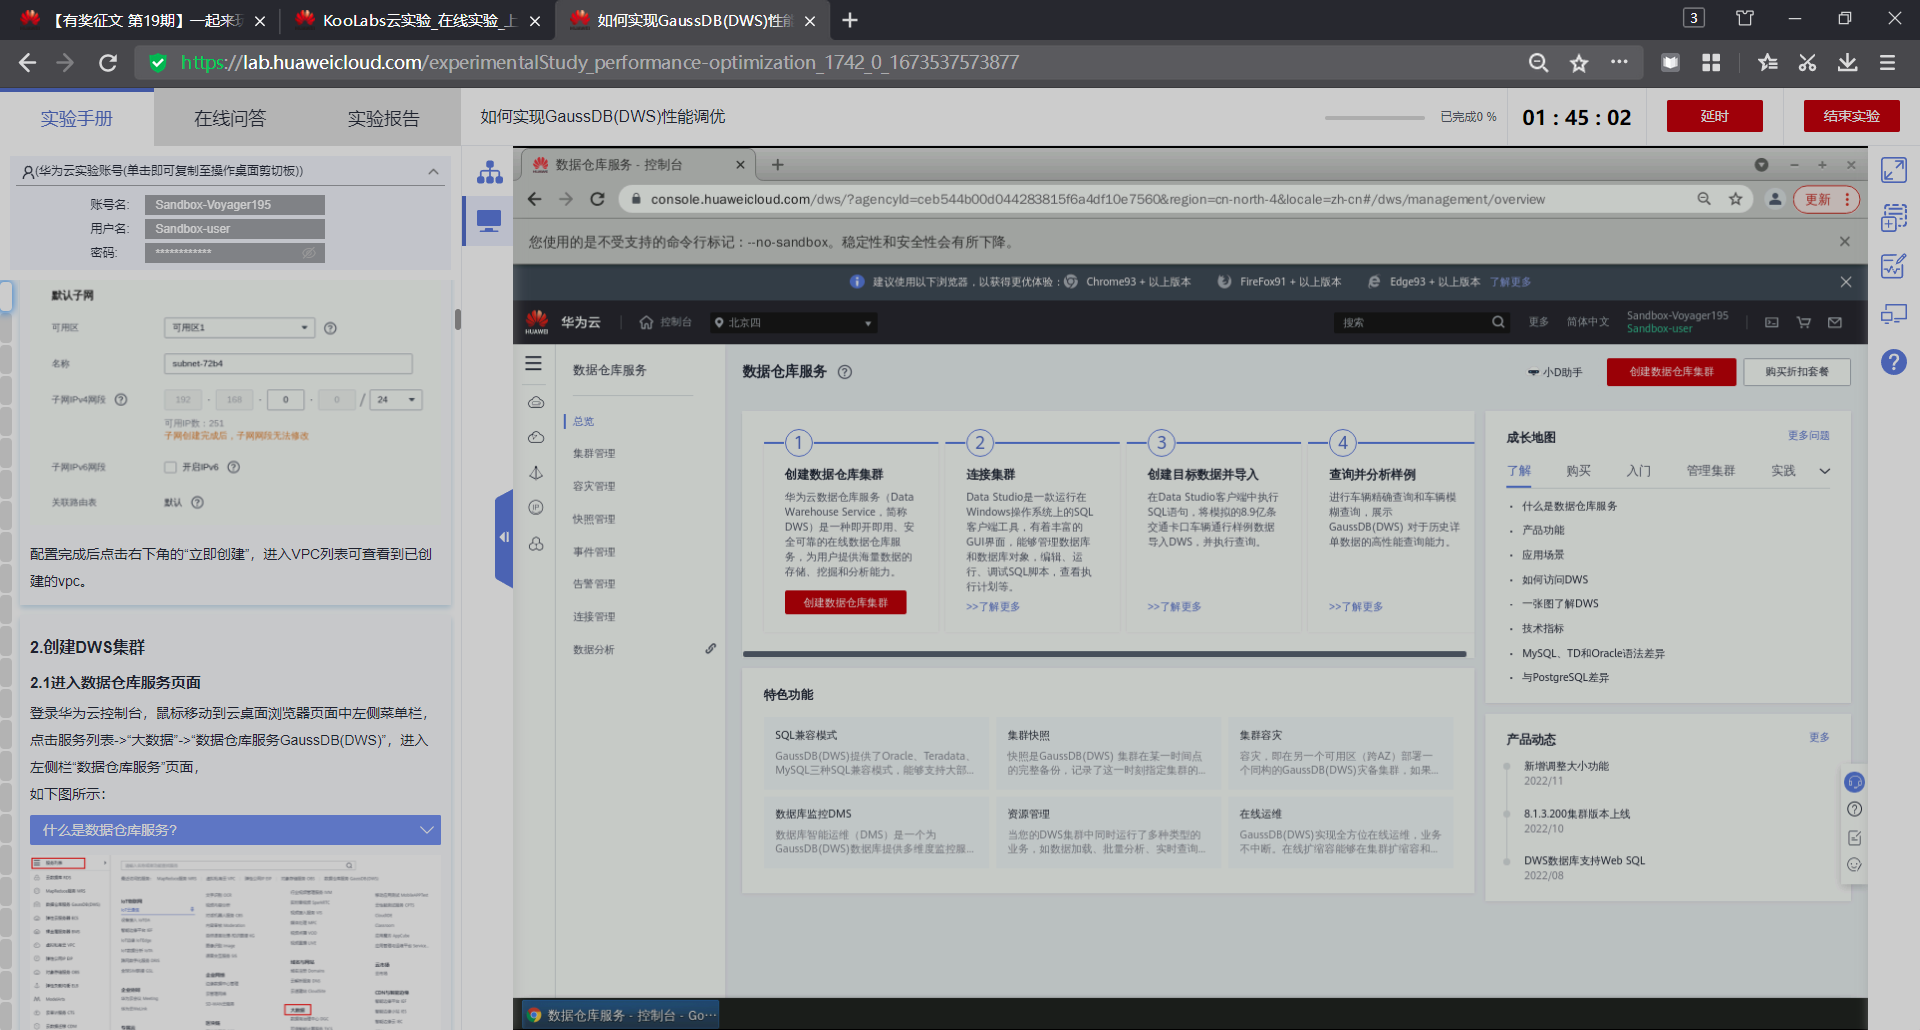Reload the outer browser page
The image size is (1920, 1030).
[x=108, y=63]
